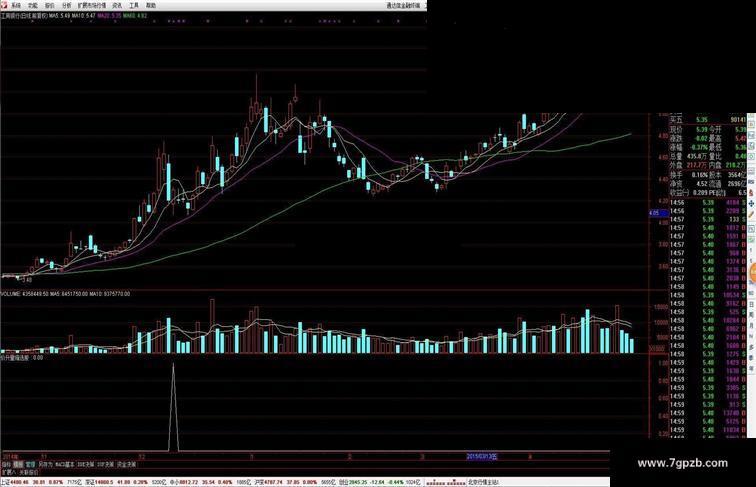756x487 pixels.
Task: Open the 报价 menu
Action: [x=50, y=6]
